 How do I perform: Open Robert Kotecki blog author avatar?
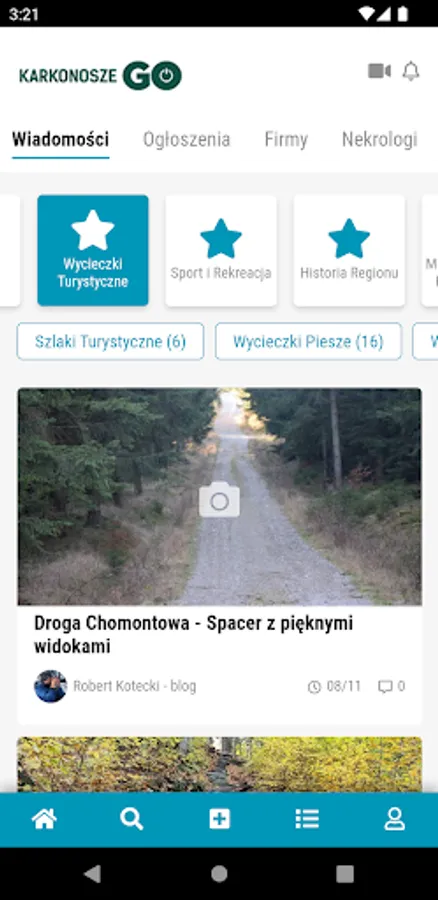51,686
